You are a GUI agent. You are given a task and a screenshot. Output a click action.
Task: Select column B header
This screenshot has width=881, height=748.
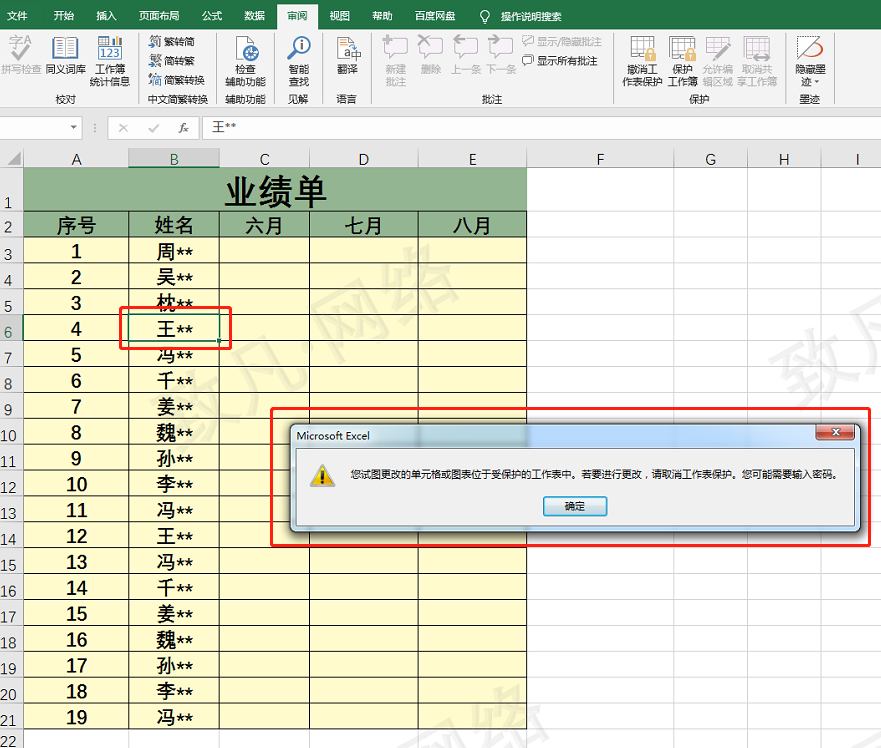174,159
